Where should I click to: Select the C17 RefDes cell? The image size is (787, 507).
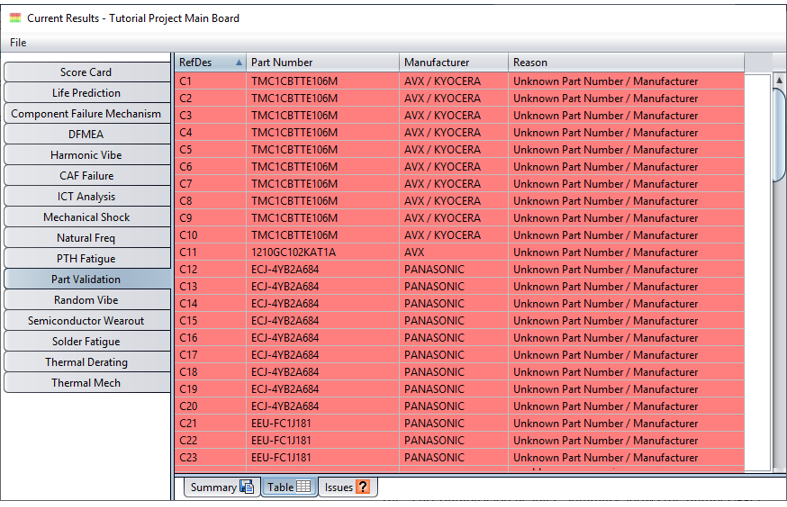211,355
